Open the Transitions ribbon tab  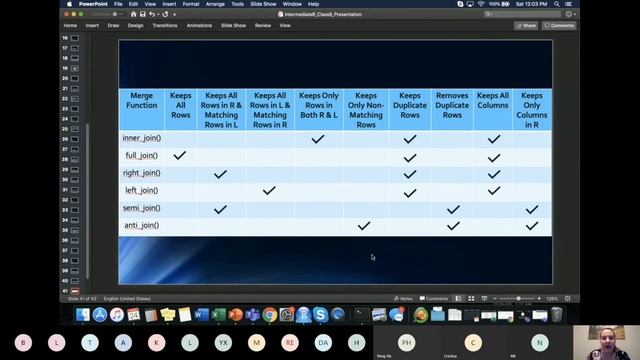pyautogui.click(x=165, y=25)
